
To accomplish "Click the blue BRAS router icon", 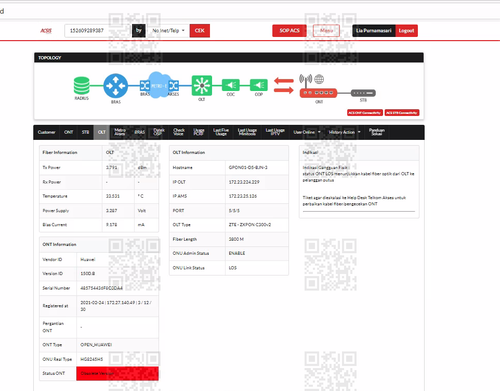I will [x=116, y=86].
